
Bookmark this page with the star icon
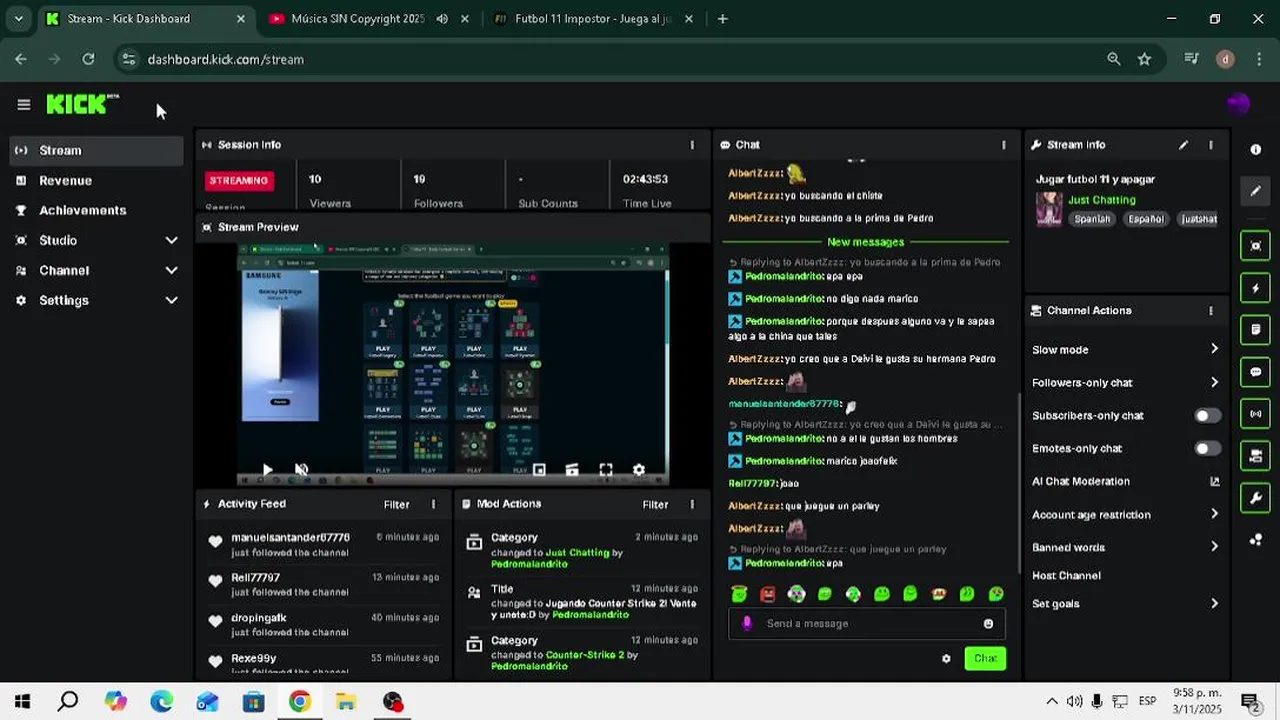[1144, 59]
